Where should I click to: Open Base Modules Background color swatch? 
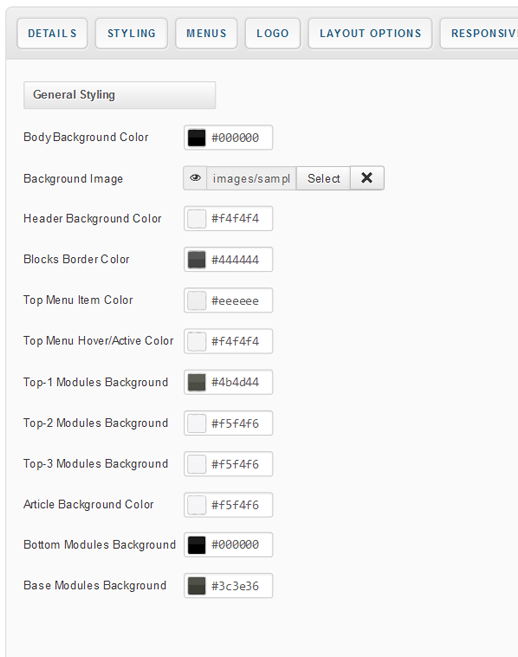point(197,586)
